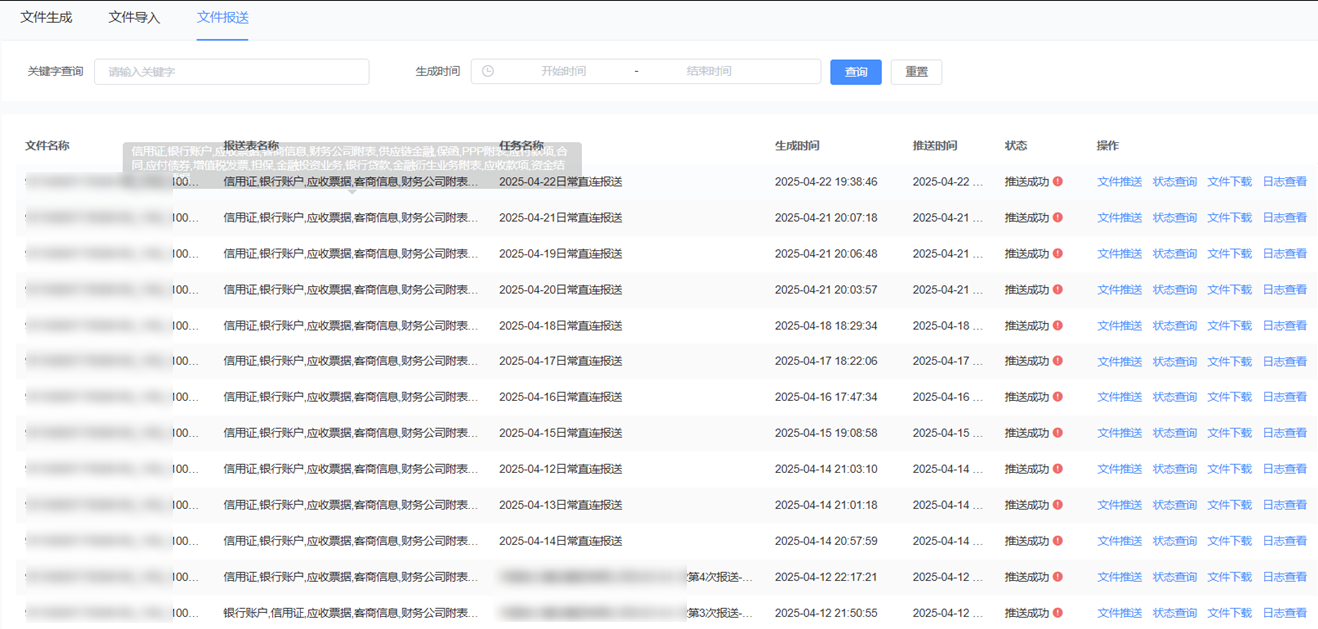Open 日志查看 in the 2025-04-21 20:06:48 row
The image size is (1318, 629).
tap(1285, 254)
